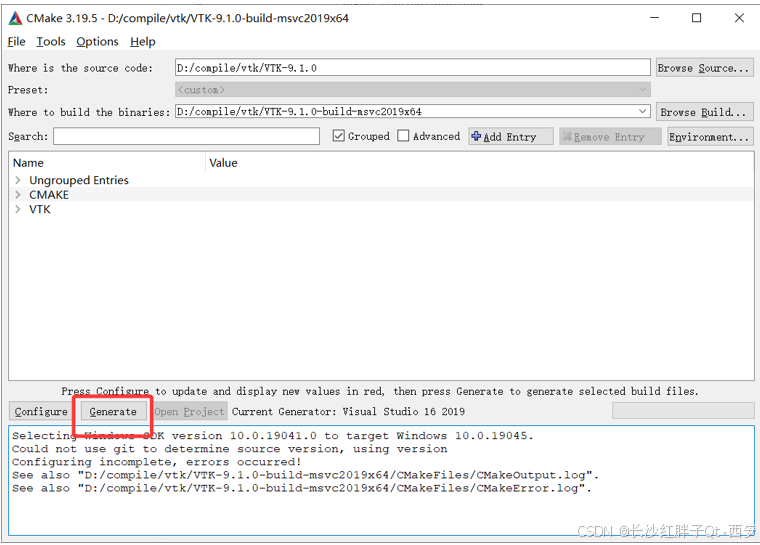Select the VTK row label
The image size is (760, 545).
coord(40,209)
